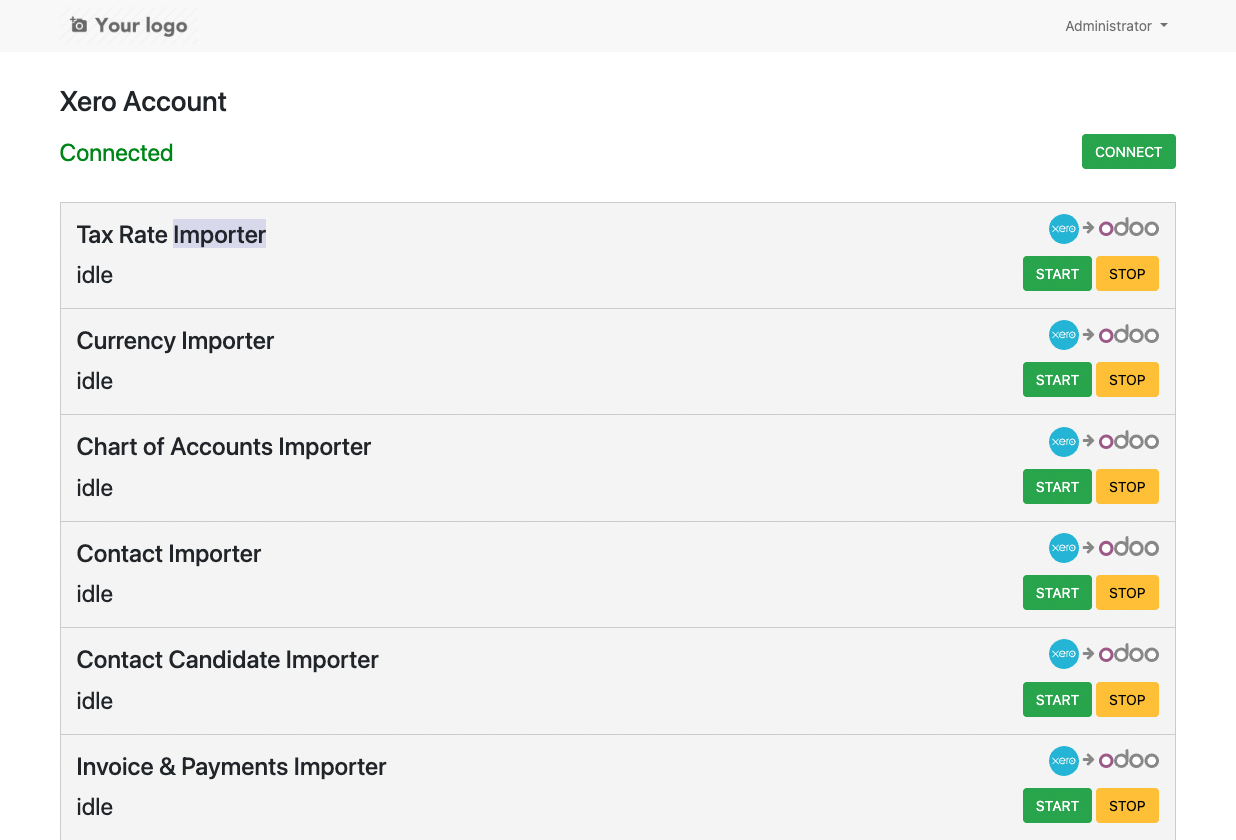Click the Tax Rate Importer title
The image size is (1236, 840).
click(171, 235)
